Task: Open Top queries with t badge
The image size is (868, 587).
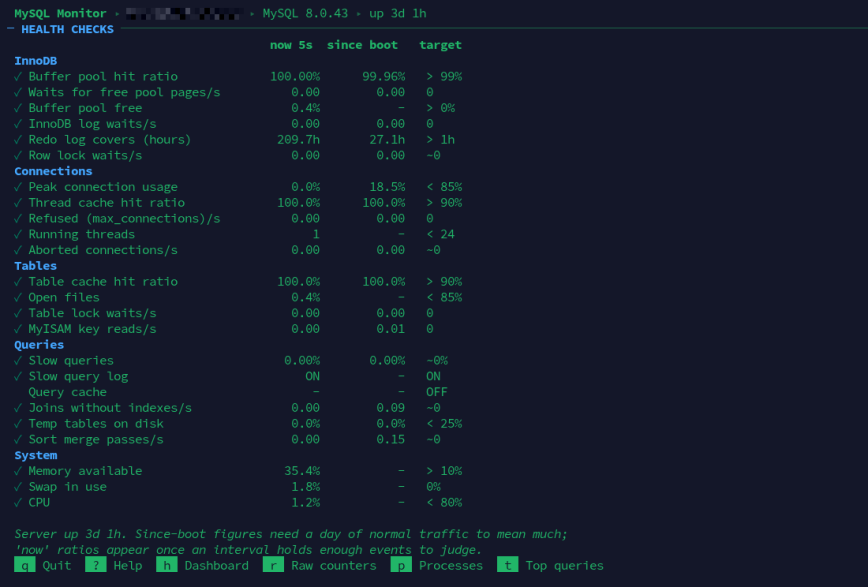Action: point(508,565)
